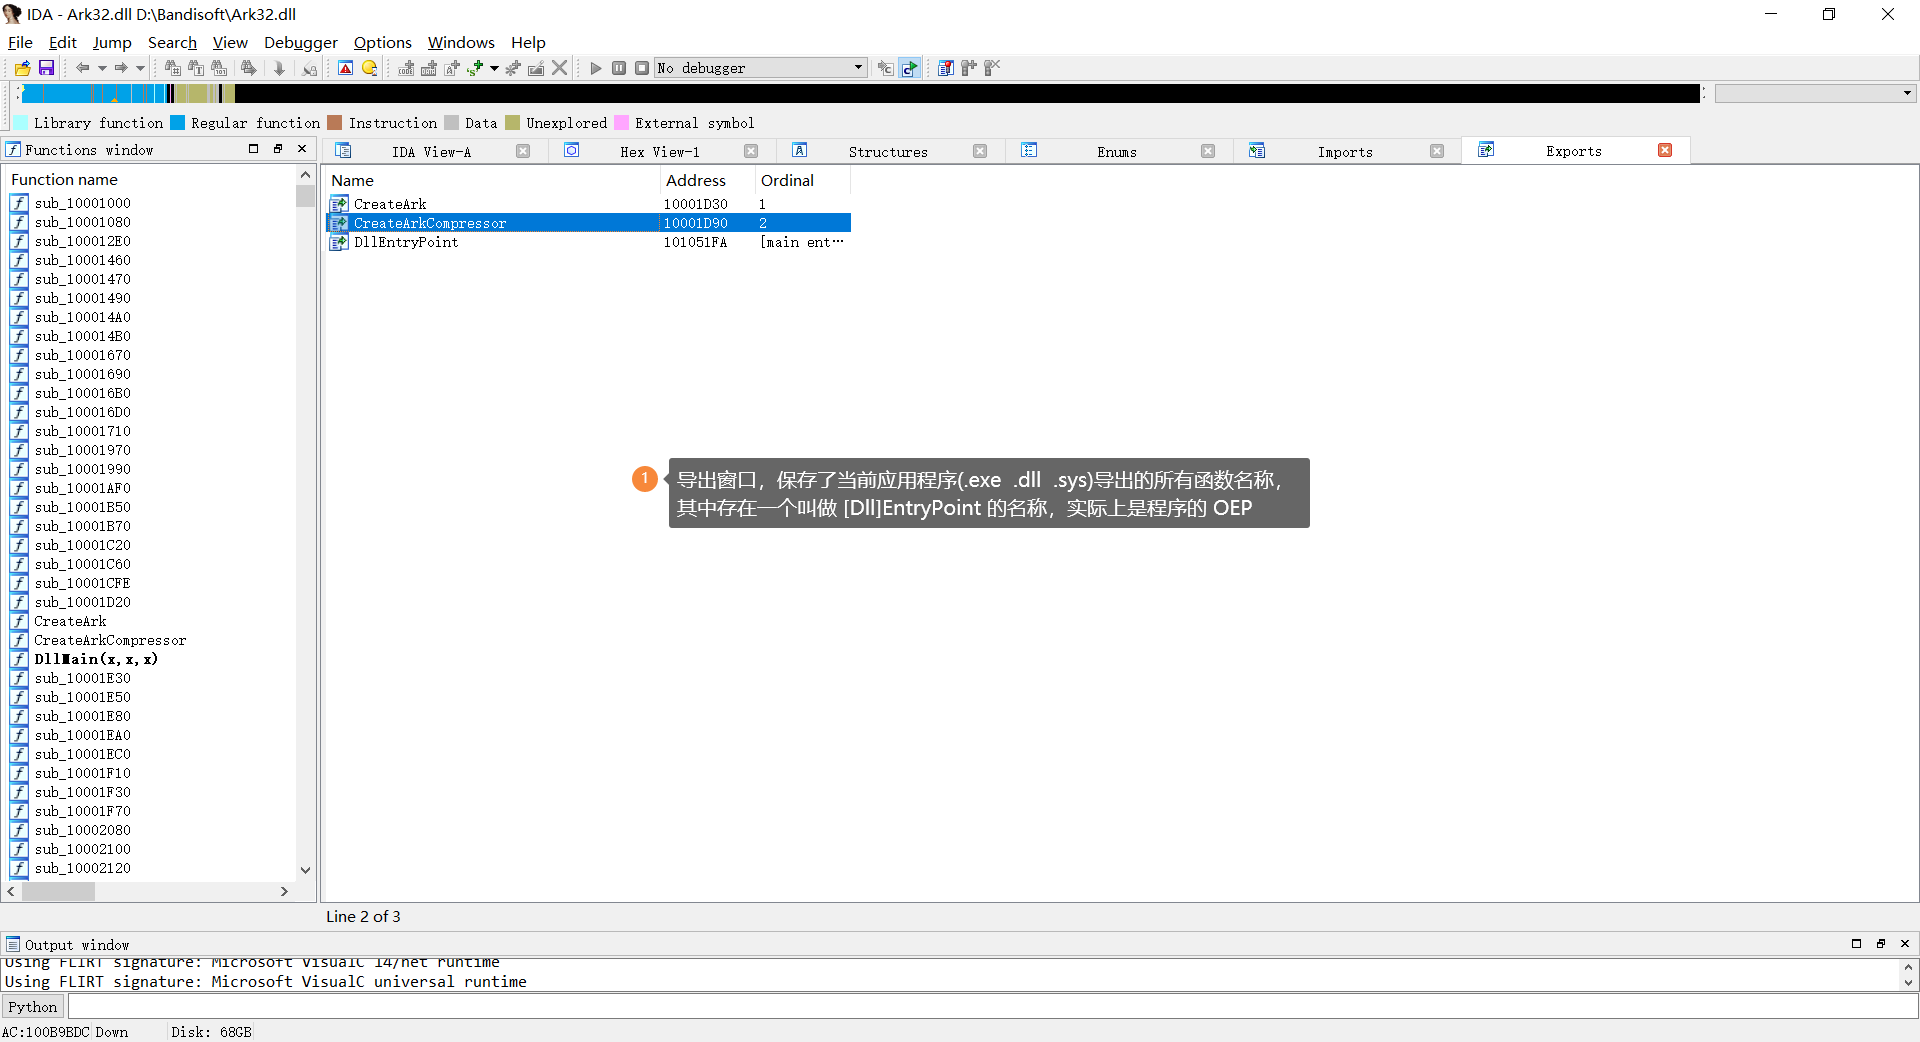Switch to the Structures tab
This screenshot has width=1920, height=1042.
(888, 152)
